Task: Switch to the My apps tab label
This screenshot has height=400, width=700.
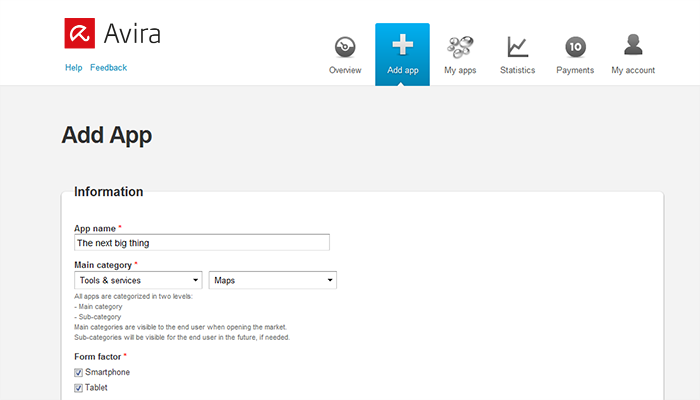Action: [460, 70]
